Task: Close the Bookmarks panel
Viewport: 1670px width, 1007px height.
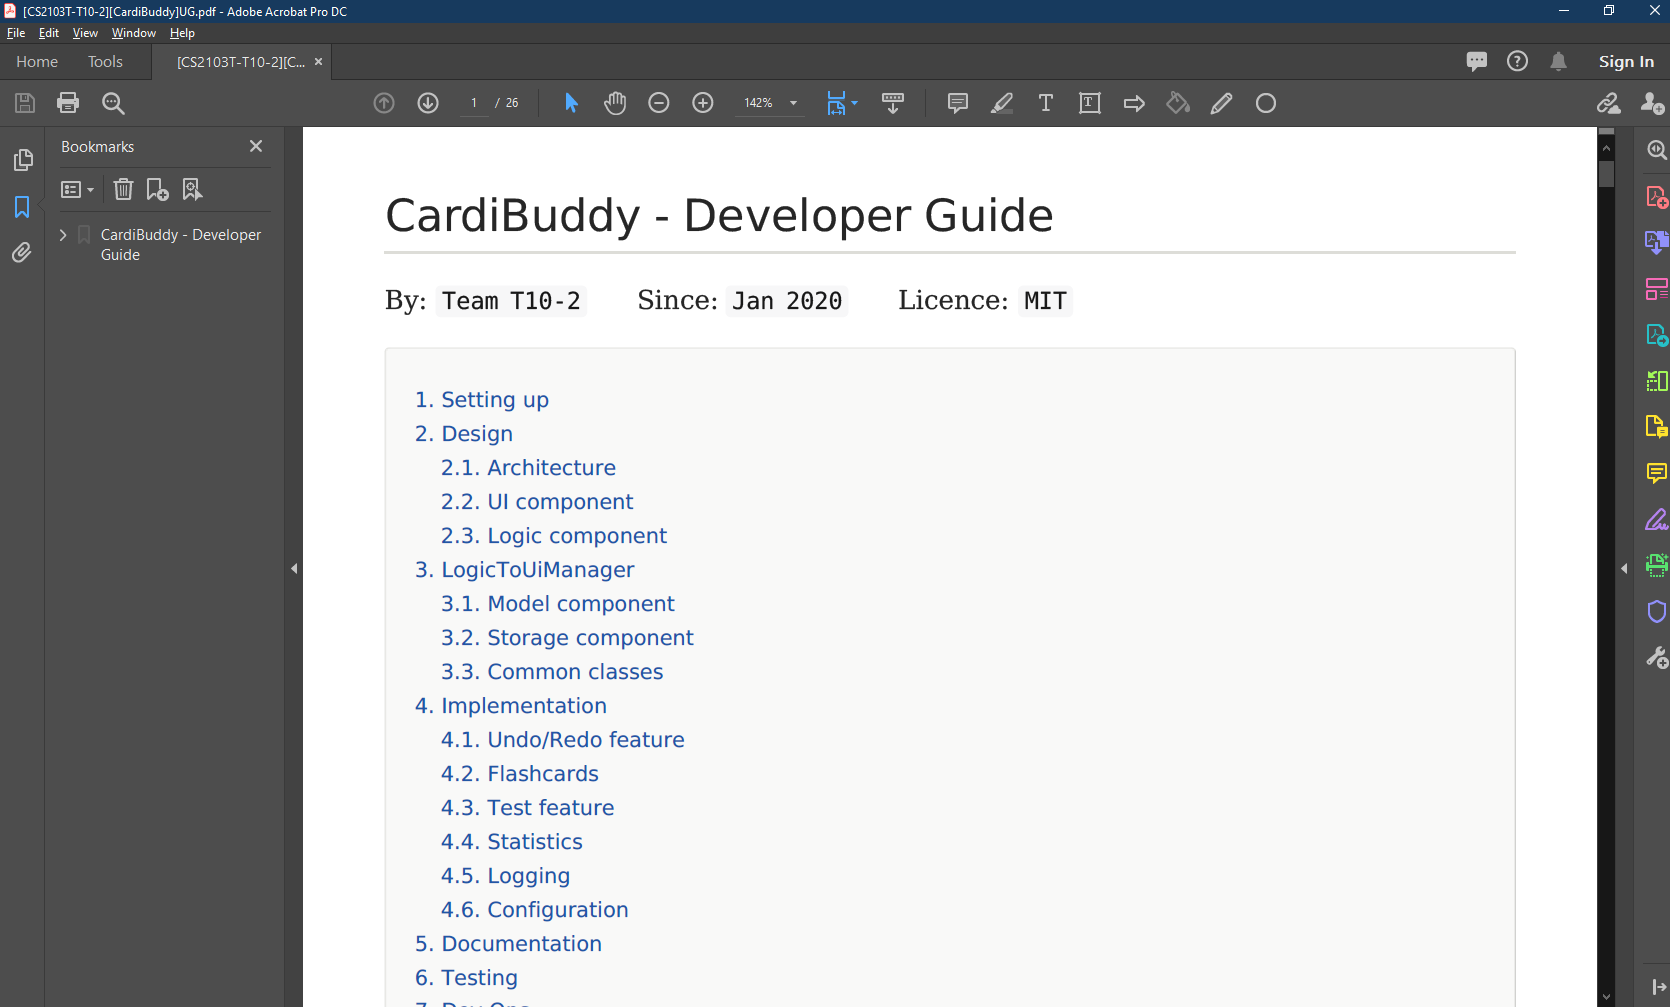Action: point(256,146)
